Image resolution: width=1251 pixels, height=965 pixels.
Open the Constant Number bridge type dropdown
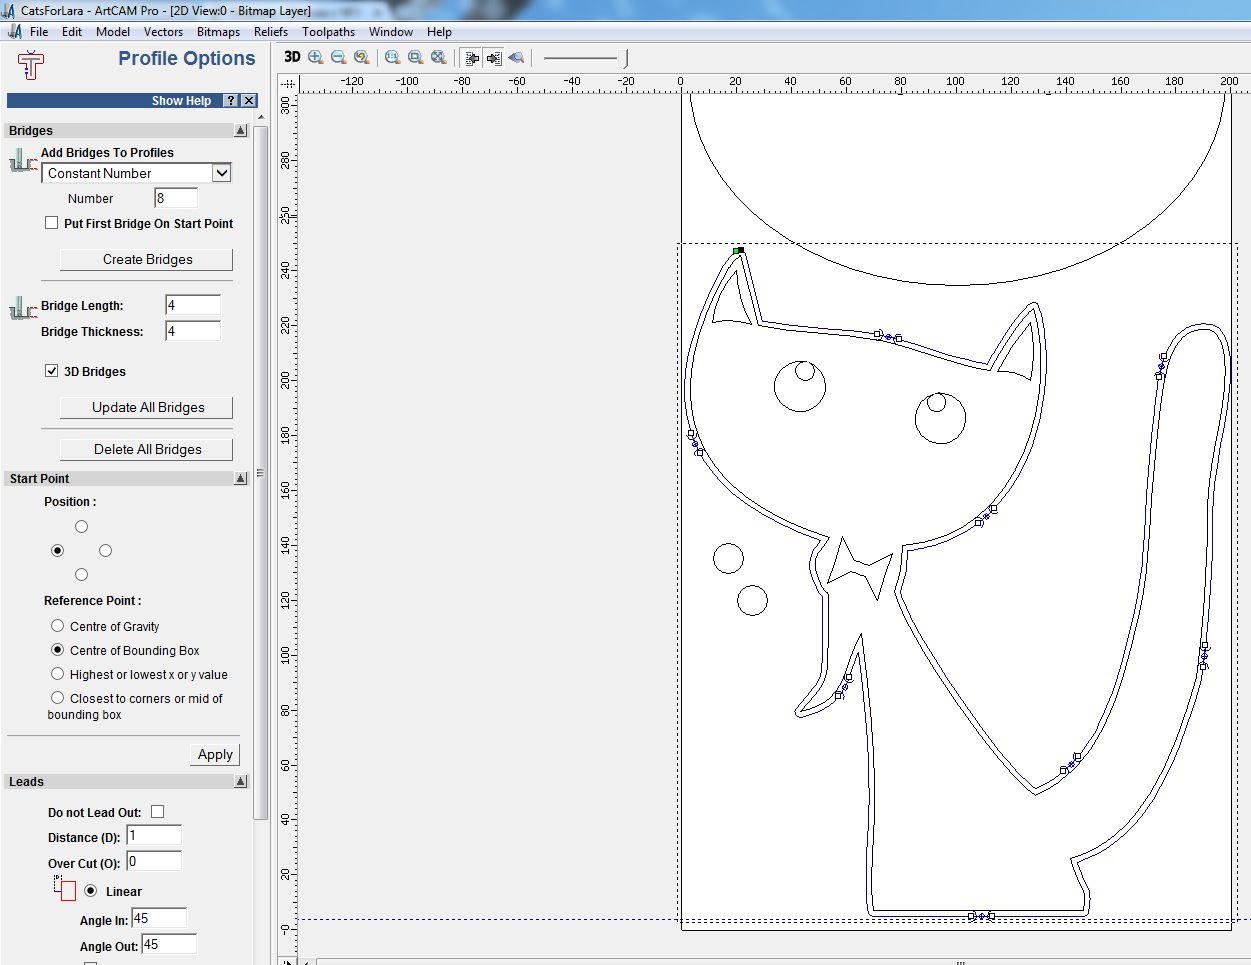[x=221, y=173]
